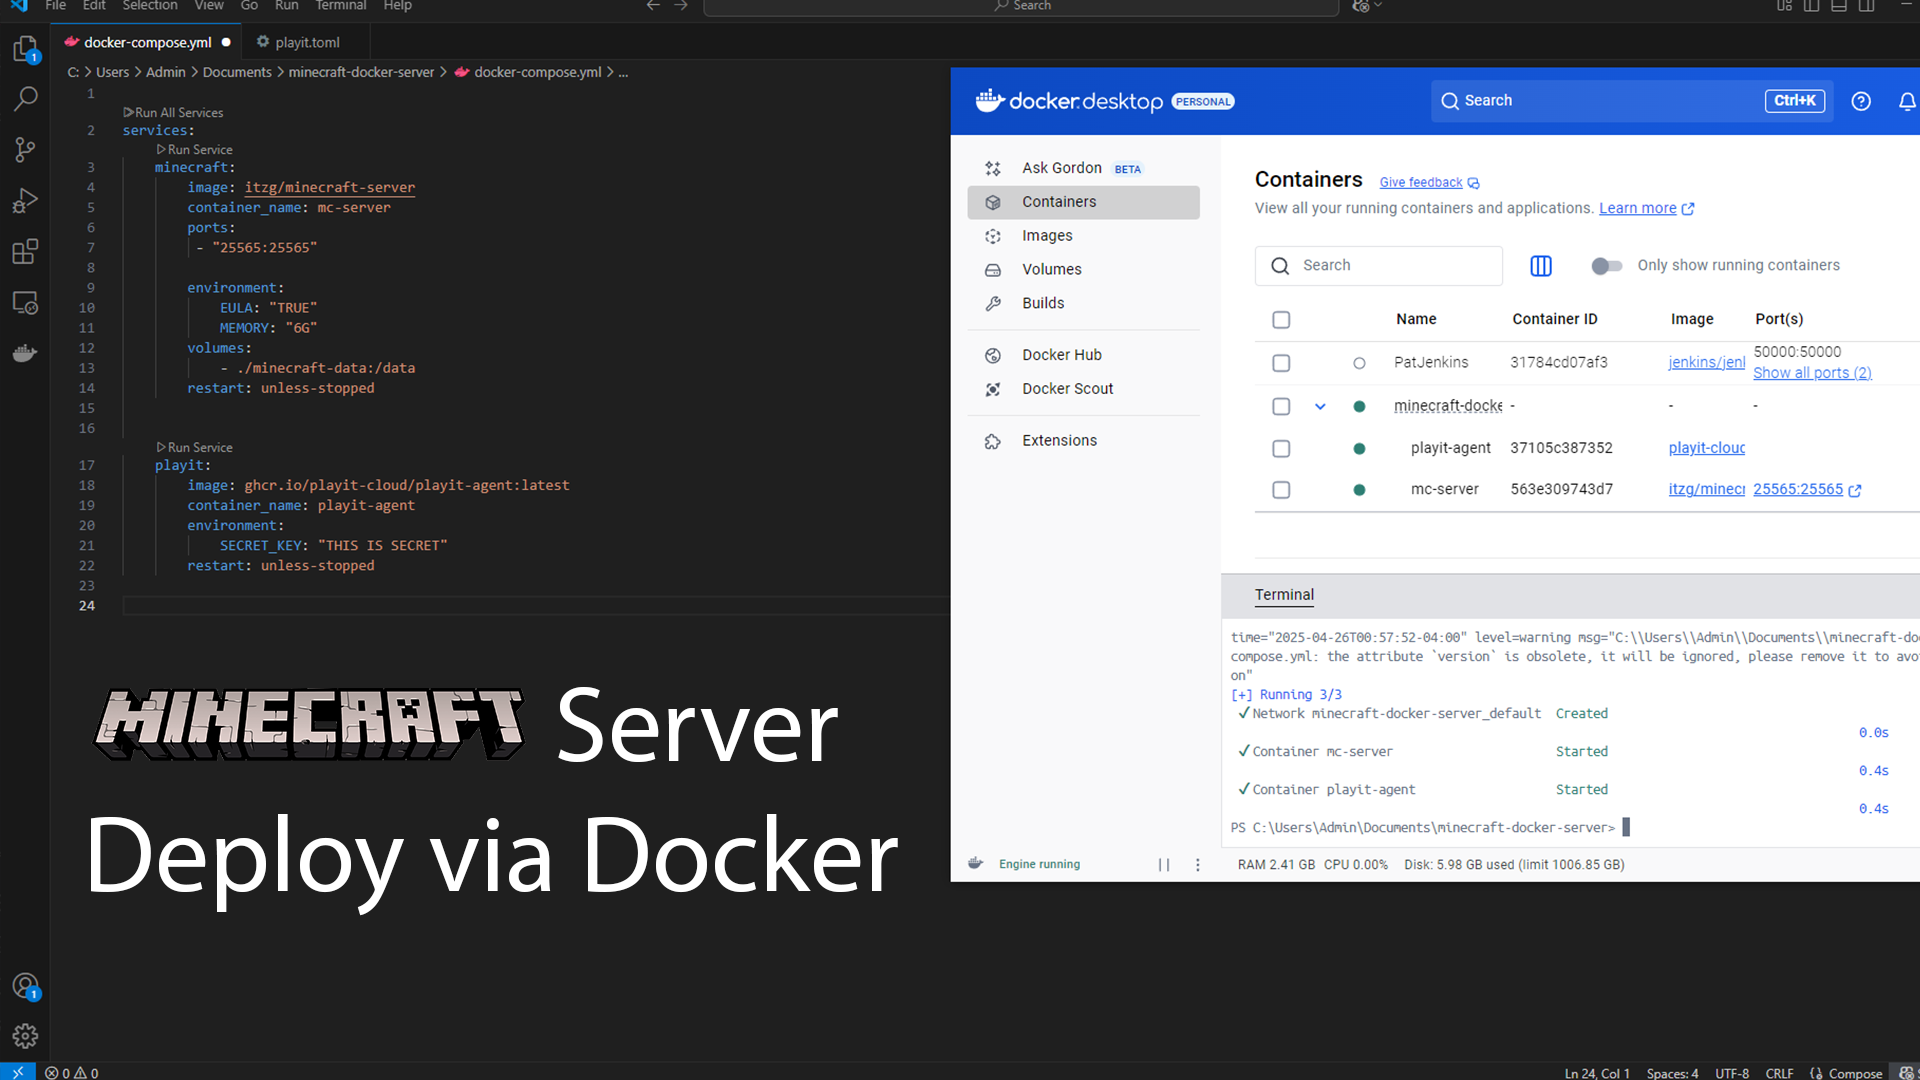
Task: Click the breadcrumb ellipsis after docker-compose.yml
Action: (x=623, y=72)
